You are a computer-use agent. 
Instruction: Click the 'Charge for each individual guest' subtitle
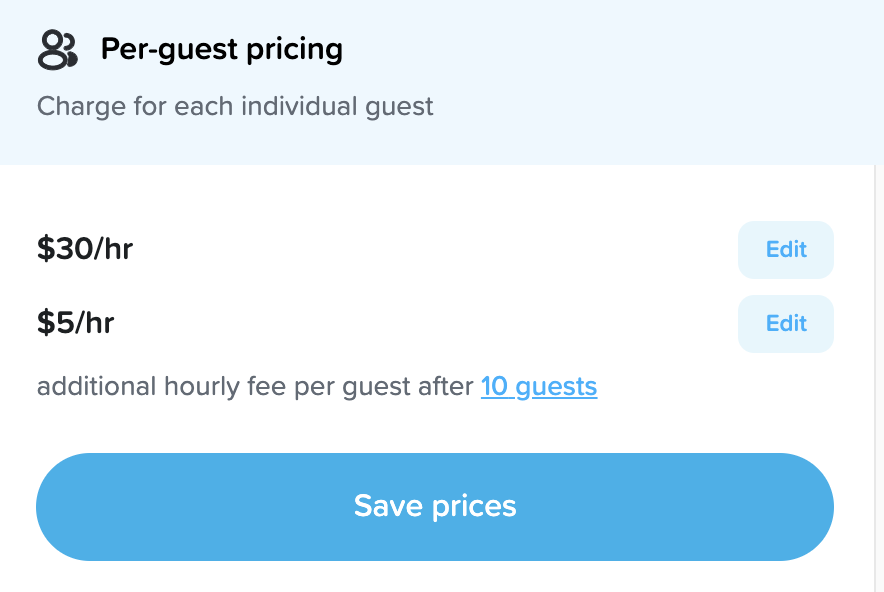[x=235, y=106]
